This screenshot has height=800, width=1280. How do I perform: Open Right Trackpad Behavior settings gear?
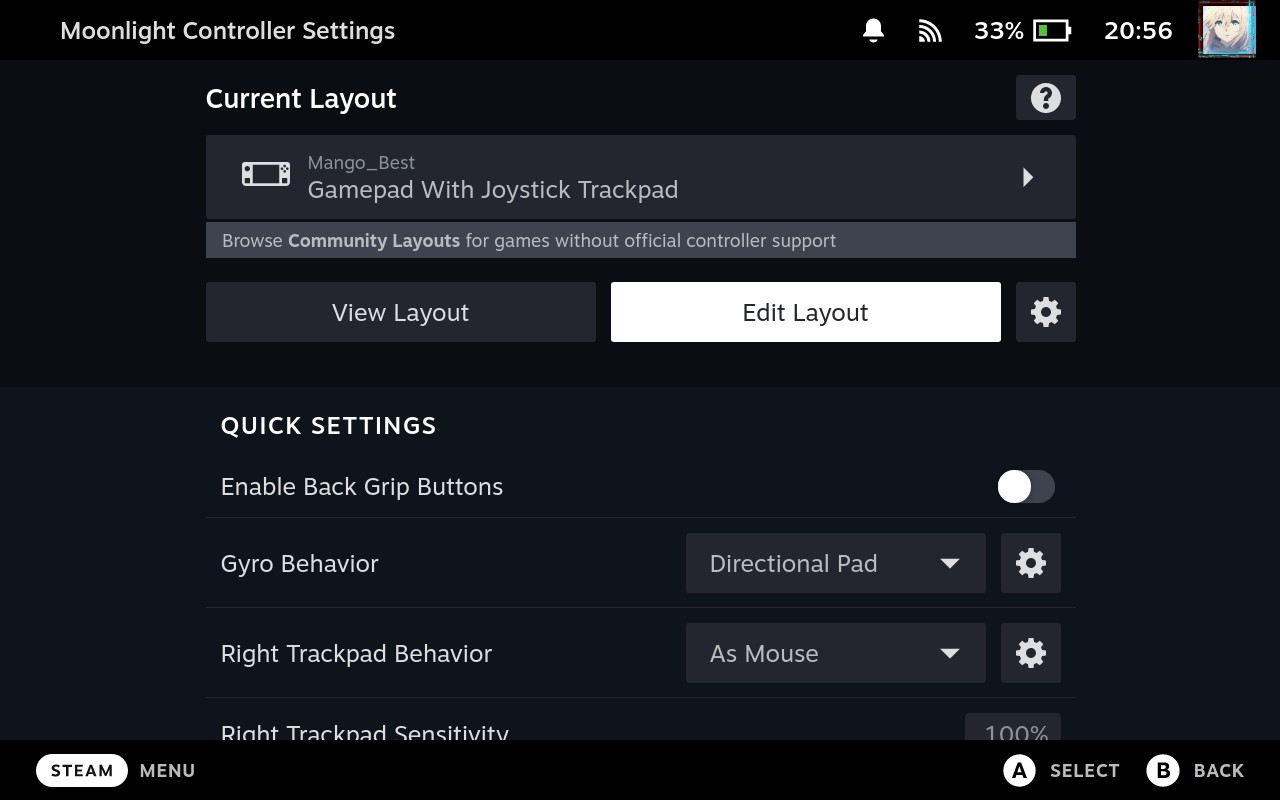(1030, 653)
